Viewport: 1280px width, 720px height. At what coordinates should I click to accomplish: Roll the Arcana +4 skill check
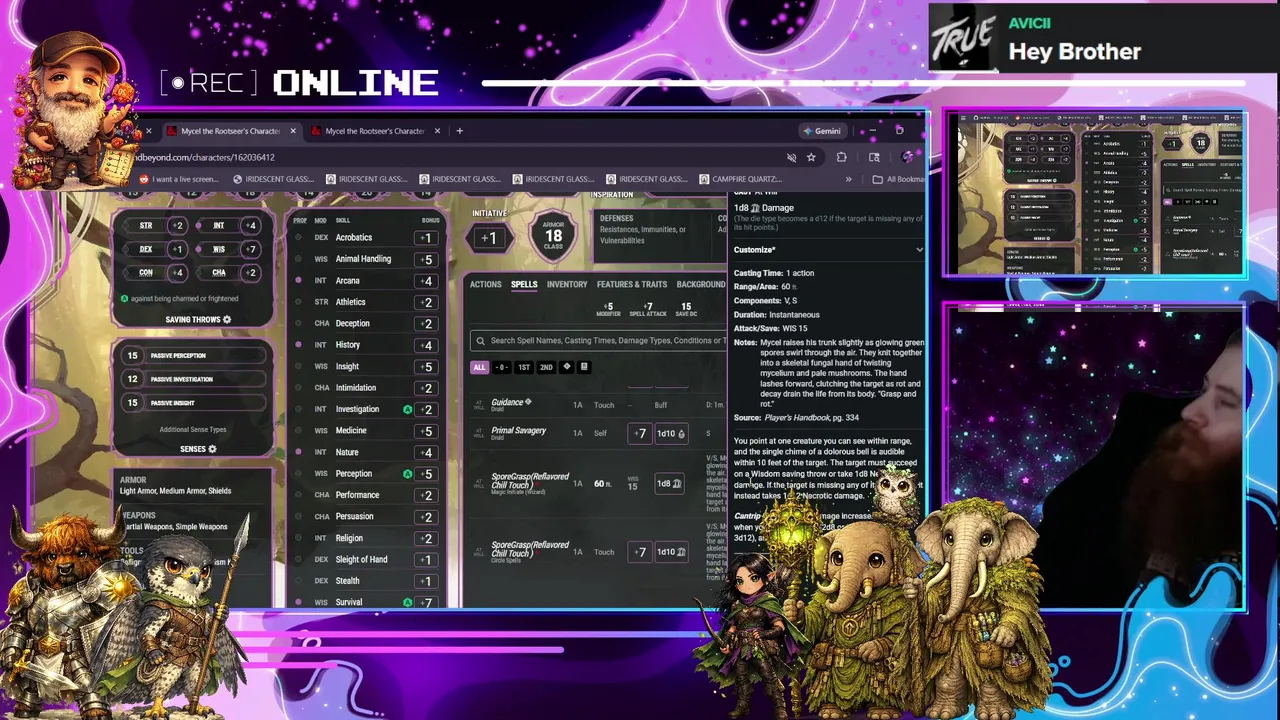point(427,281)
